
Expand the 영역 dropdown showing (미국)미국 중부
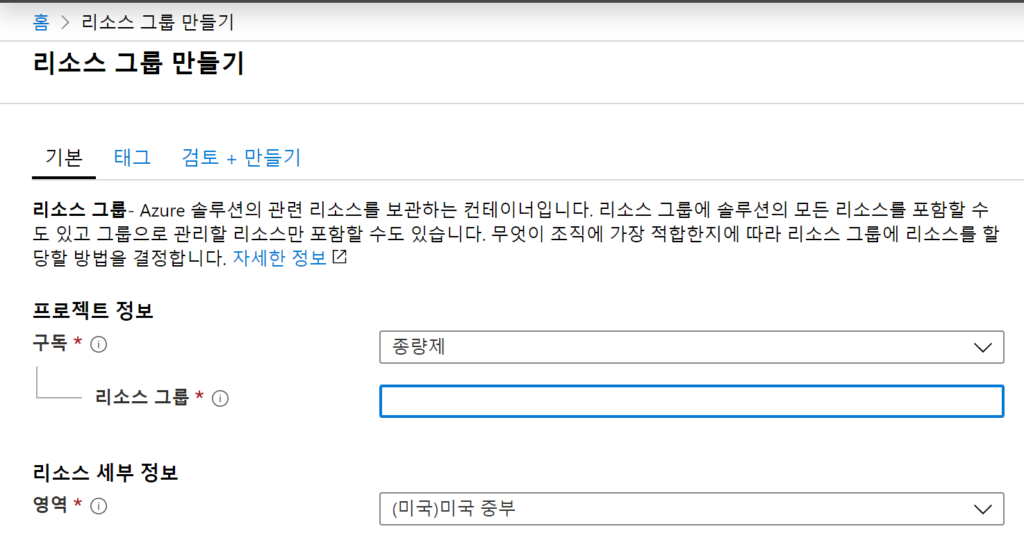[x=690, y=509]
